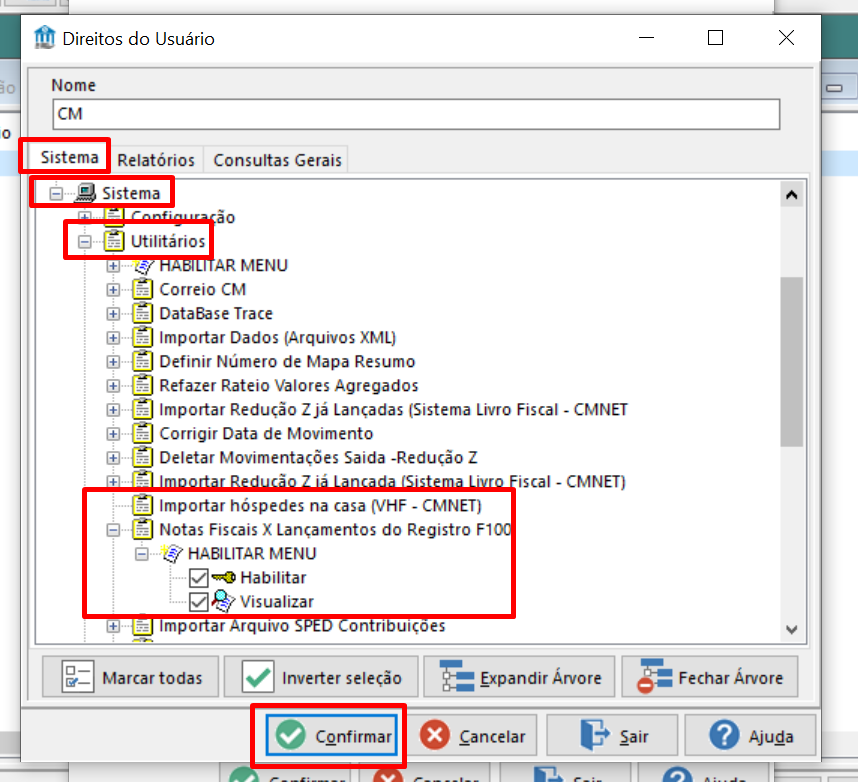
Task: Expand Definir Número de Mapa Resumo node
Action: pos(113,362)
